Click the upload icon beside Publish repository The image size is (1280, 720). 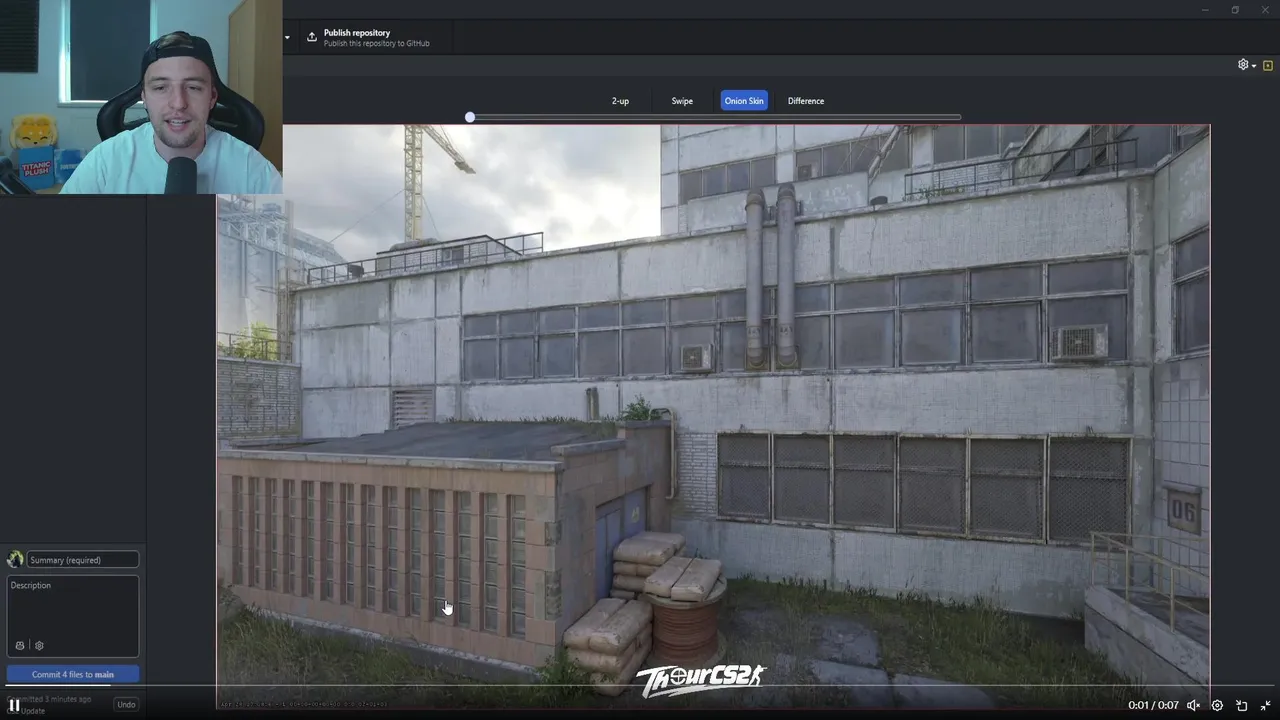coord(312,37)
